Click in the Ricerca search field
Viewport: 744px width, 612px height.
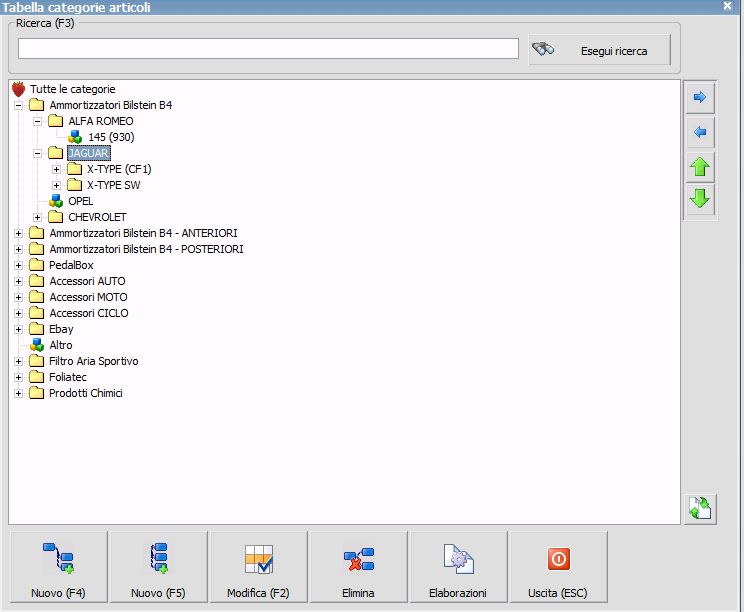click(268, 49)
